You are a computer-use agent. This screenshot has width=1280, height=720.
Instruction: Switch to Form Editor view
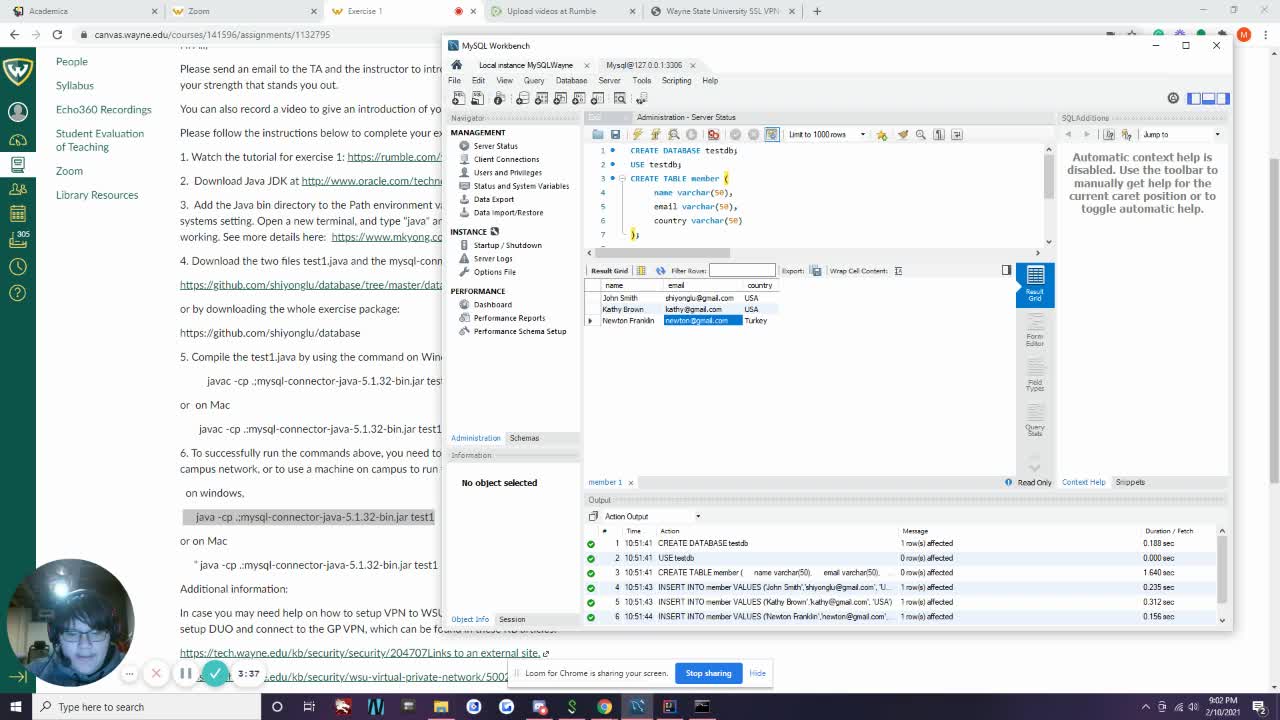pos(1035,331)
